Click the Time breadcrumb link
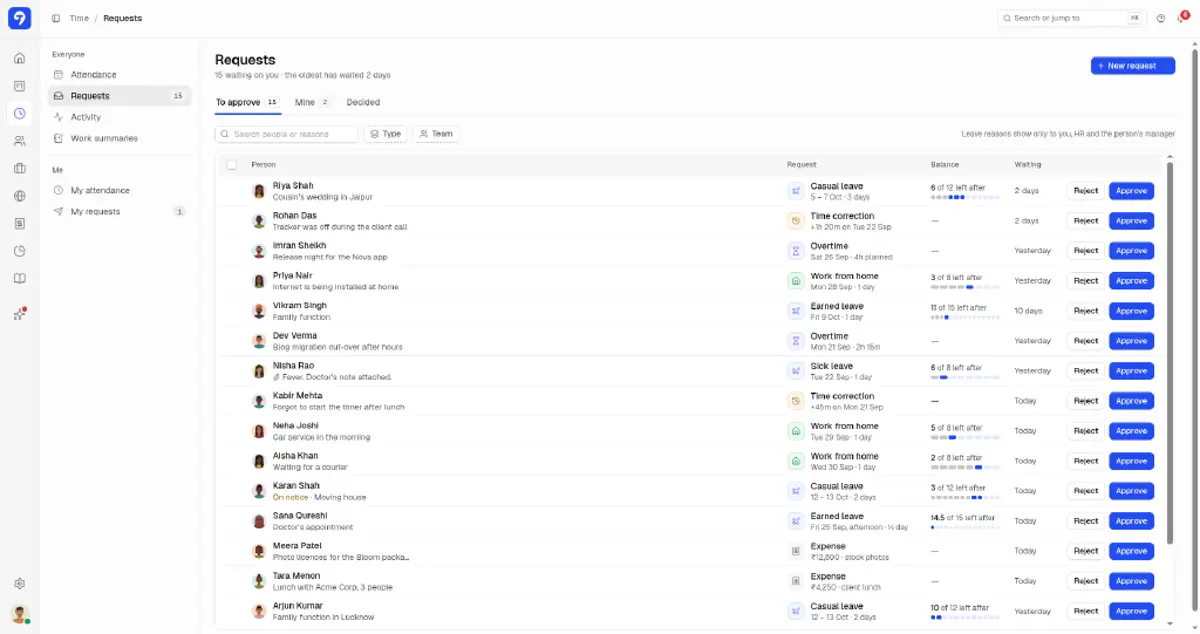Image resolution: width=1200 pixels, height=634 pixels. [79, 18]
